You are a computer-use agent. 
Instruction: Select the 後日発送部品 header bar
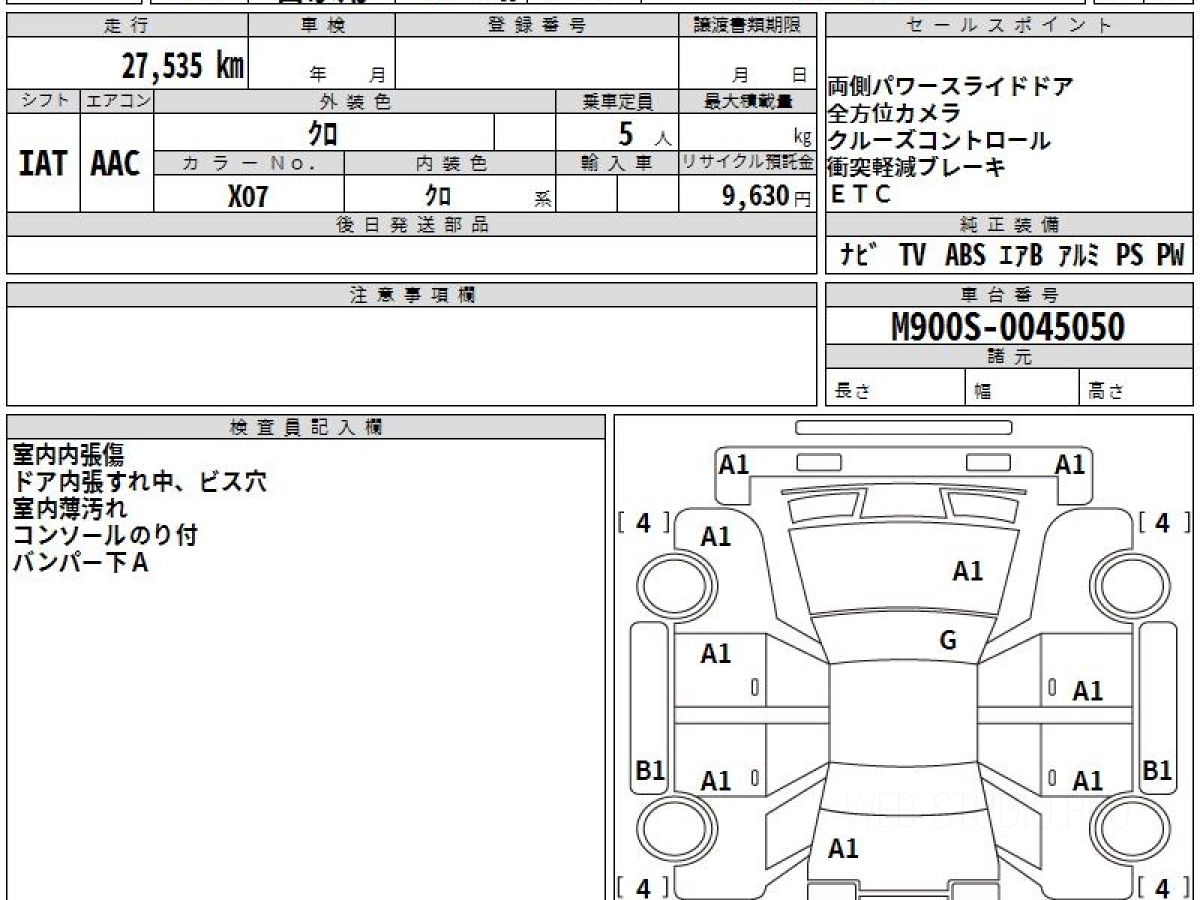point(411,225)
